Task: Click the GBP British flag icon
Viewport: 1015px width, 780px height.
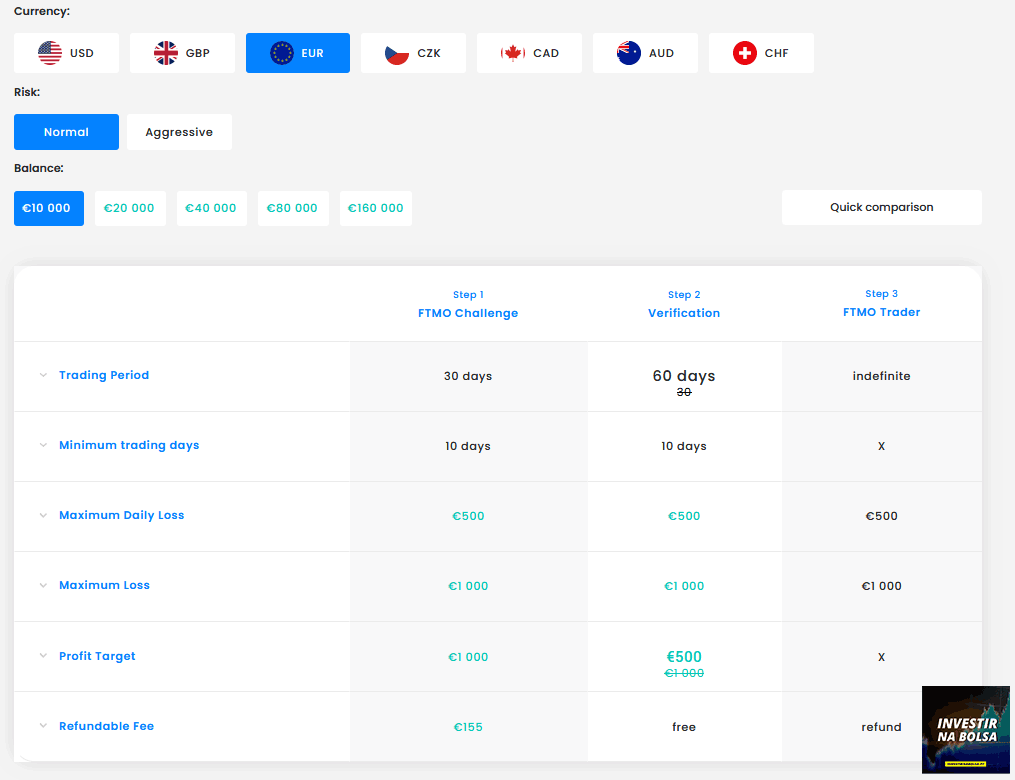Action: pyautogui.click(x=166, y=53)
